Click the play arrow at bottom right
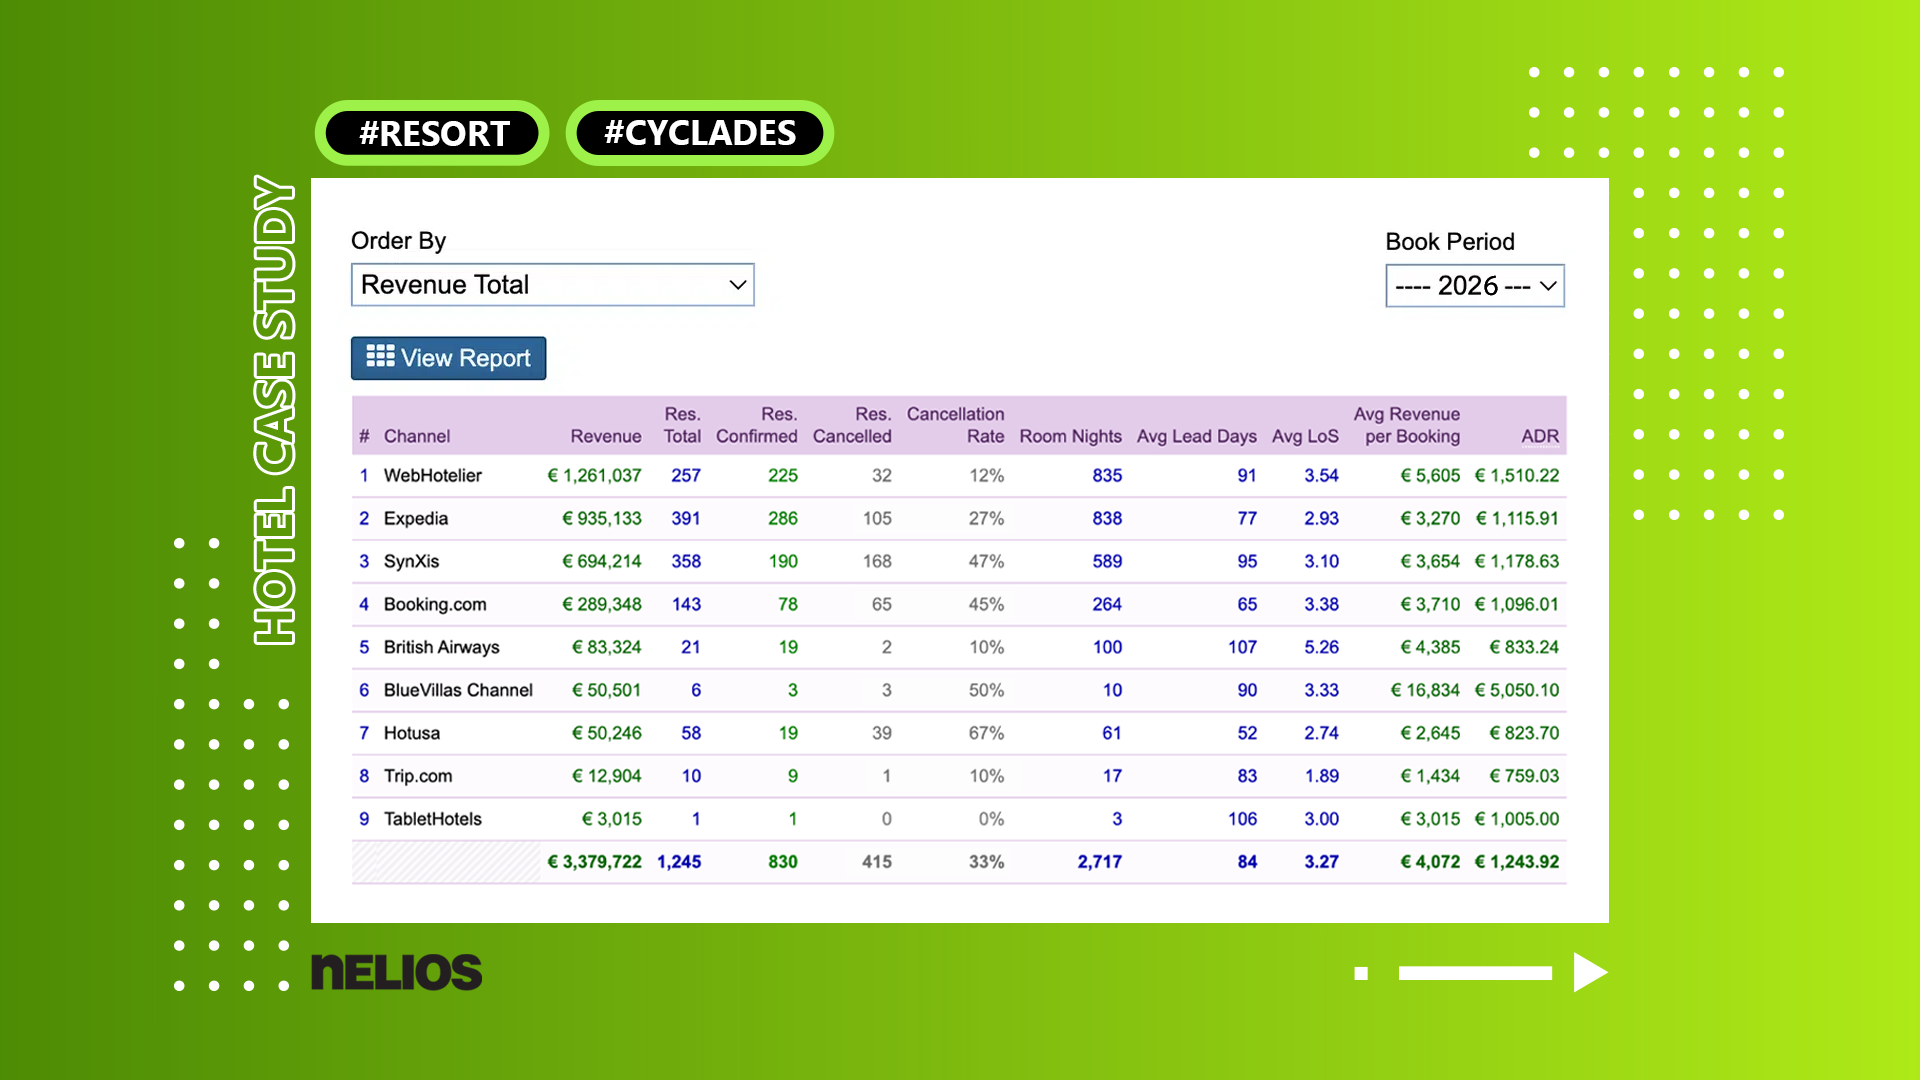 coord(1590,972)
